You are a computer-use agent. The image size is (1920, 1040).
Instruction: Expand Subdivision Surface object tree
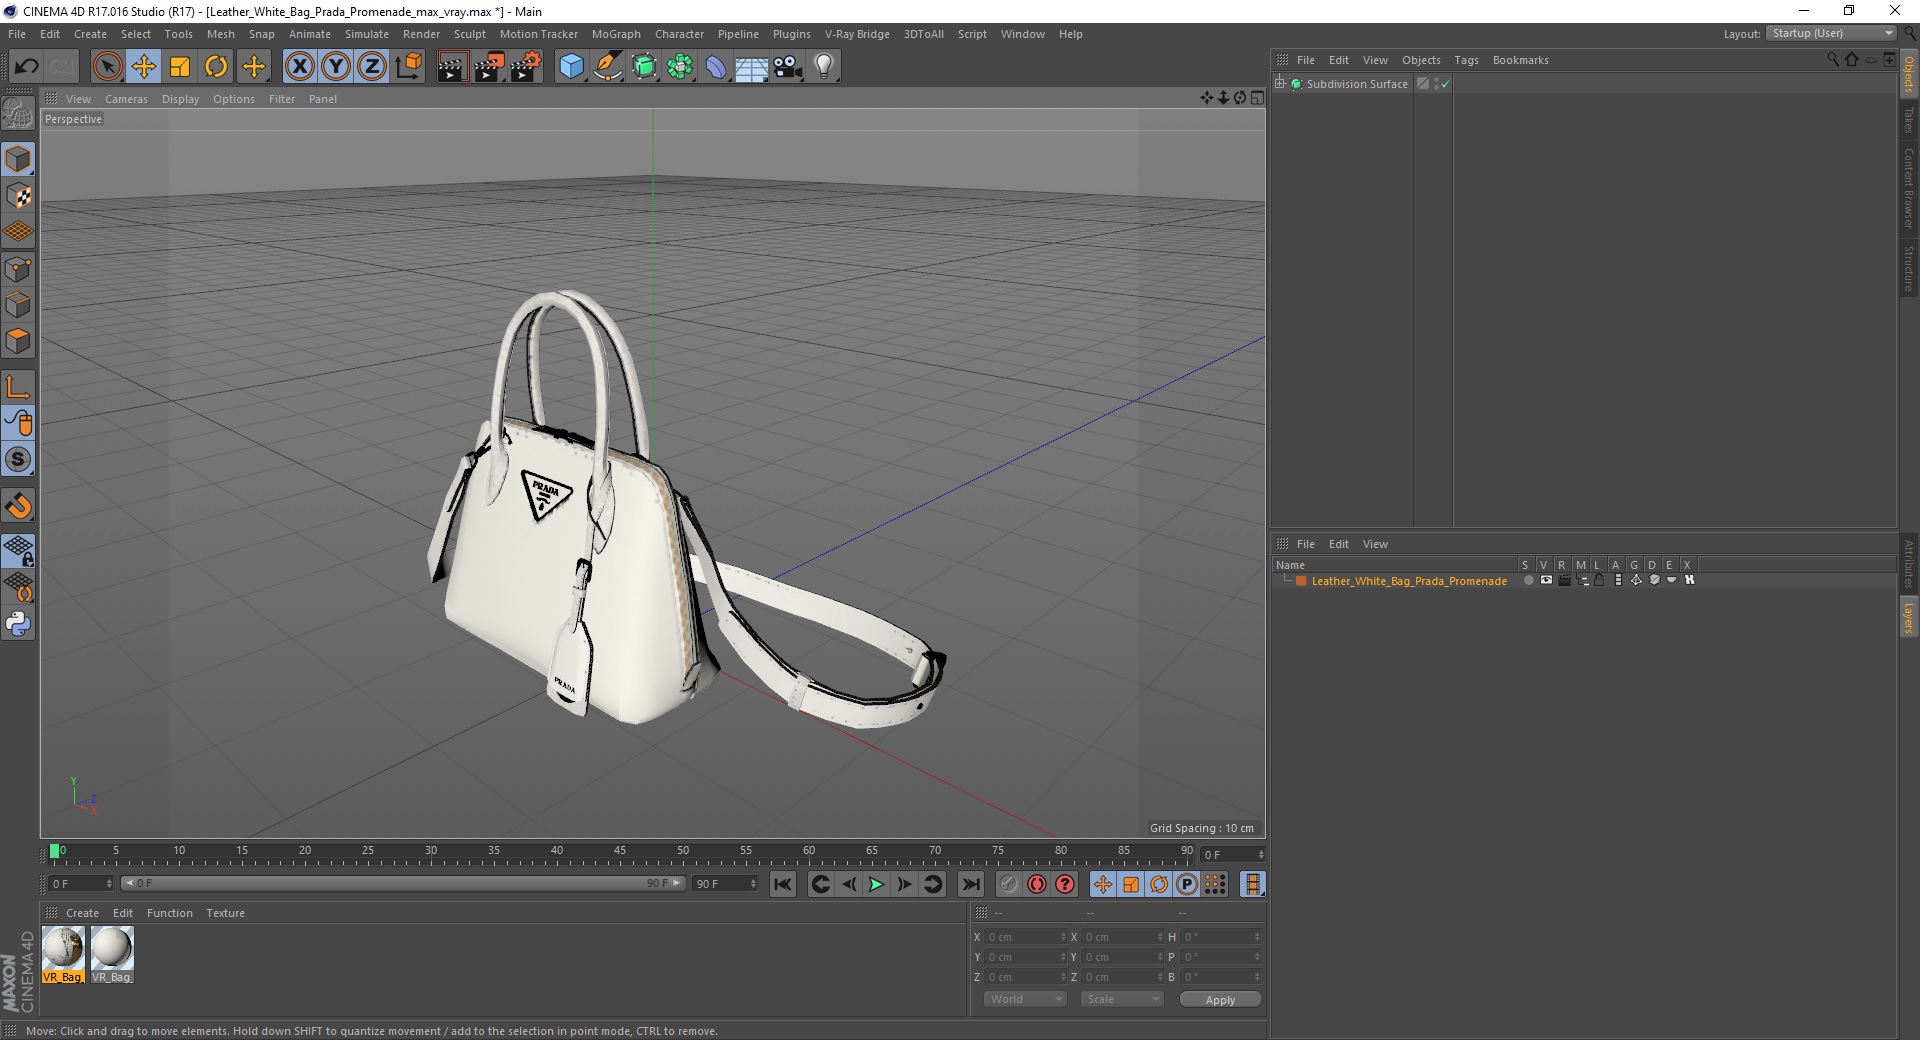coord(1279,84)
